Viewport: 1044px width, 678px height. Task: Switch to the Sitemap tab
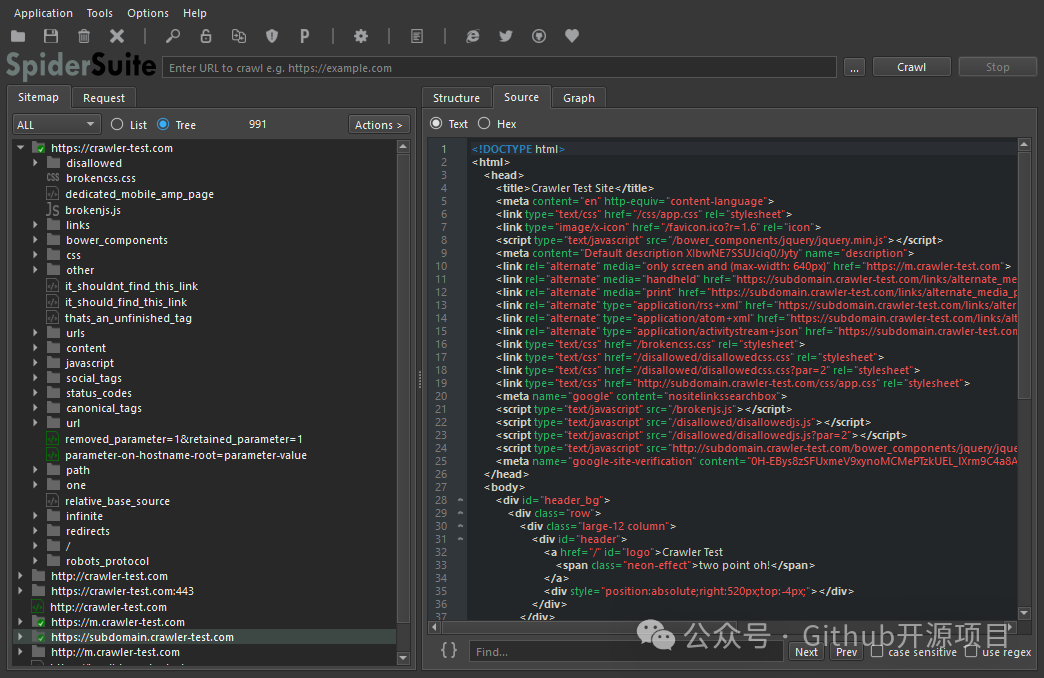coord(38,97)
